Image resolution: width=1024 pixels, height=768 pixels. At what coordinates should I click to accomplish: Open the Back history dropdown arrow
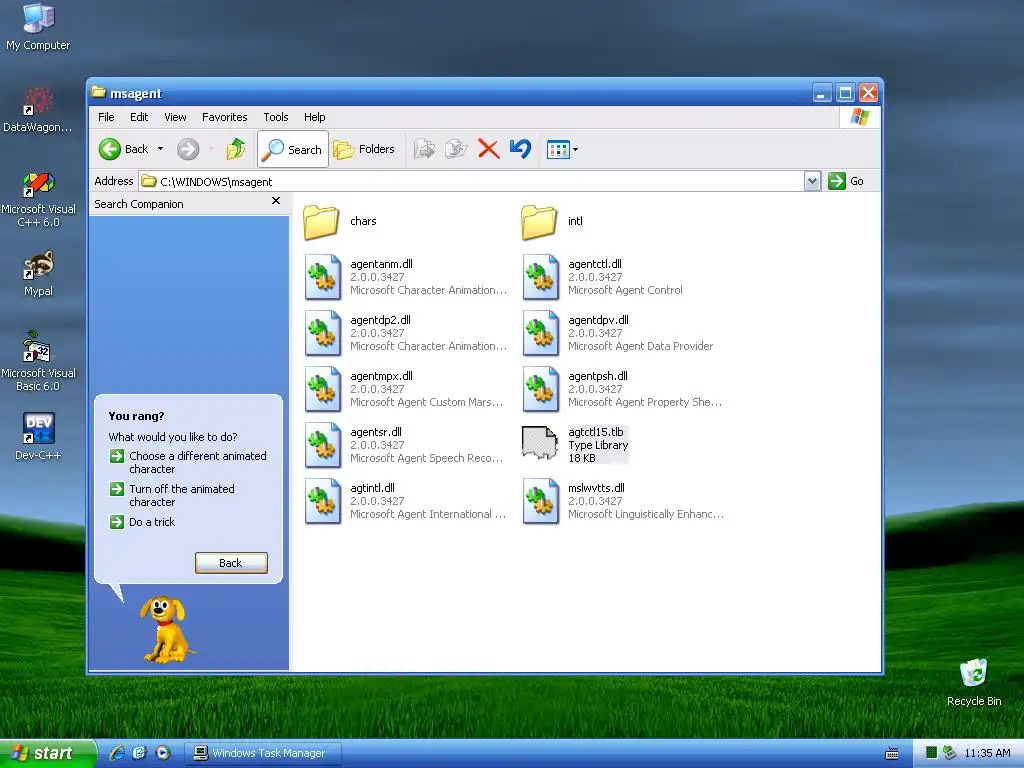pyautogui.click(x=160, y=150)
